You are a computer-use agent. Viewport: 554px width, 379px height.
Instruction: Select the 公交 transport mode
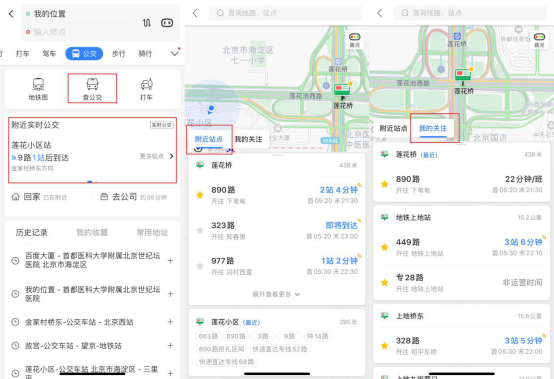(x=84, y=53)
